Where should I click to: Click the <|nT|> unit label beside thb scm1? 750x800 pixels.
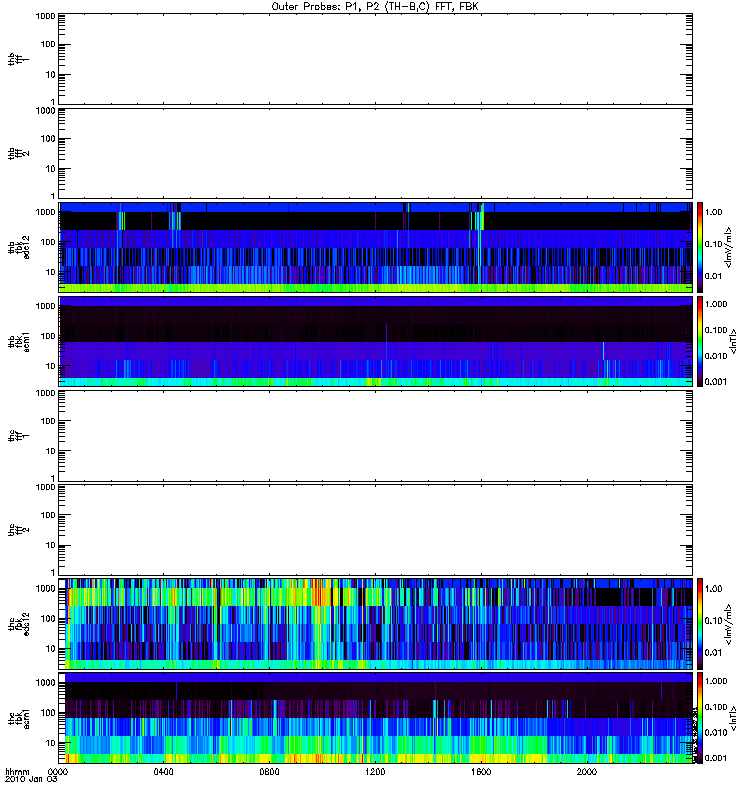click(x=733, y=341)
